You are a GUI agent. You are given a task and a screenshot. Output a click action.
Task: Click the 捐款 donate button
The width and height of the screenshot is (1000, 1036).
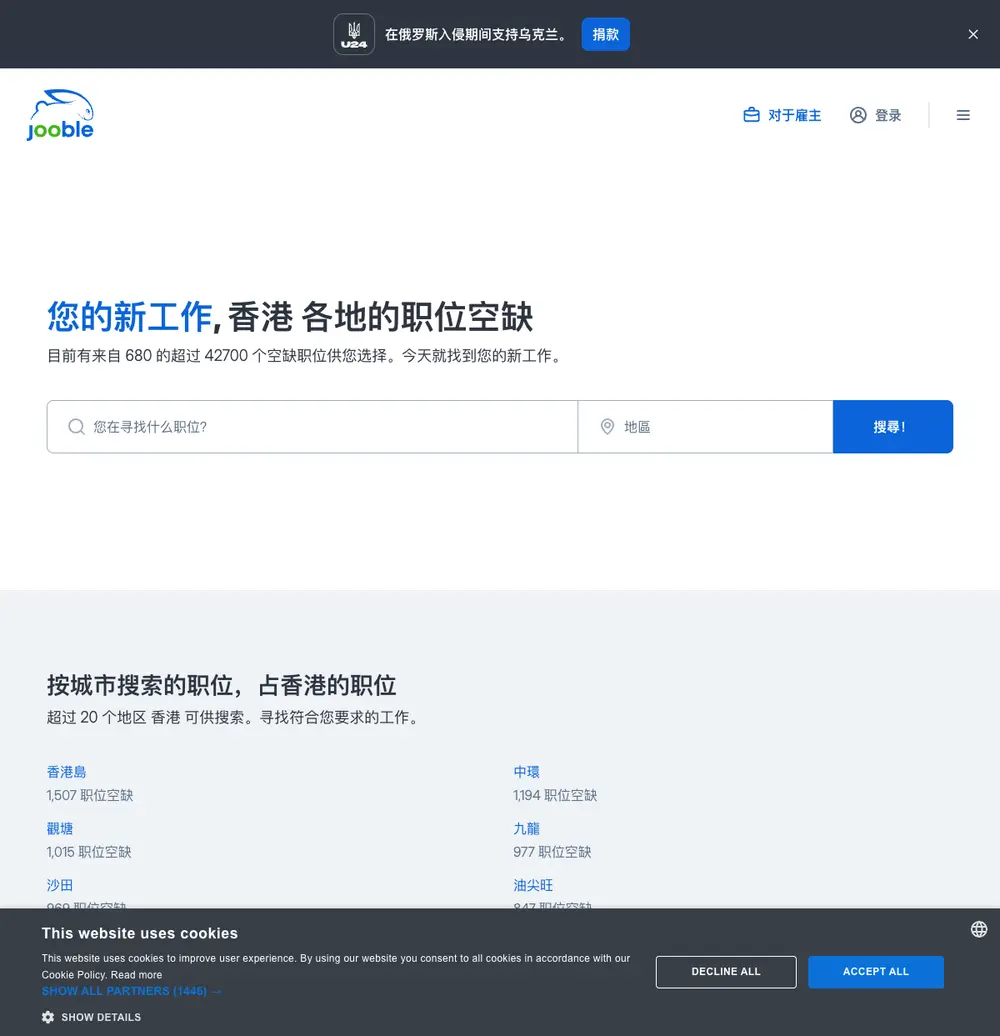coord(606,34)
